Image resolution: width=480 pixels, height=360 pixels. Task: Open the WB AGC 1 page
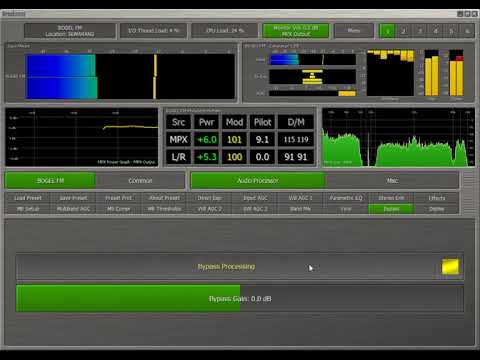pyautogui.click(x=300, y=198)
